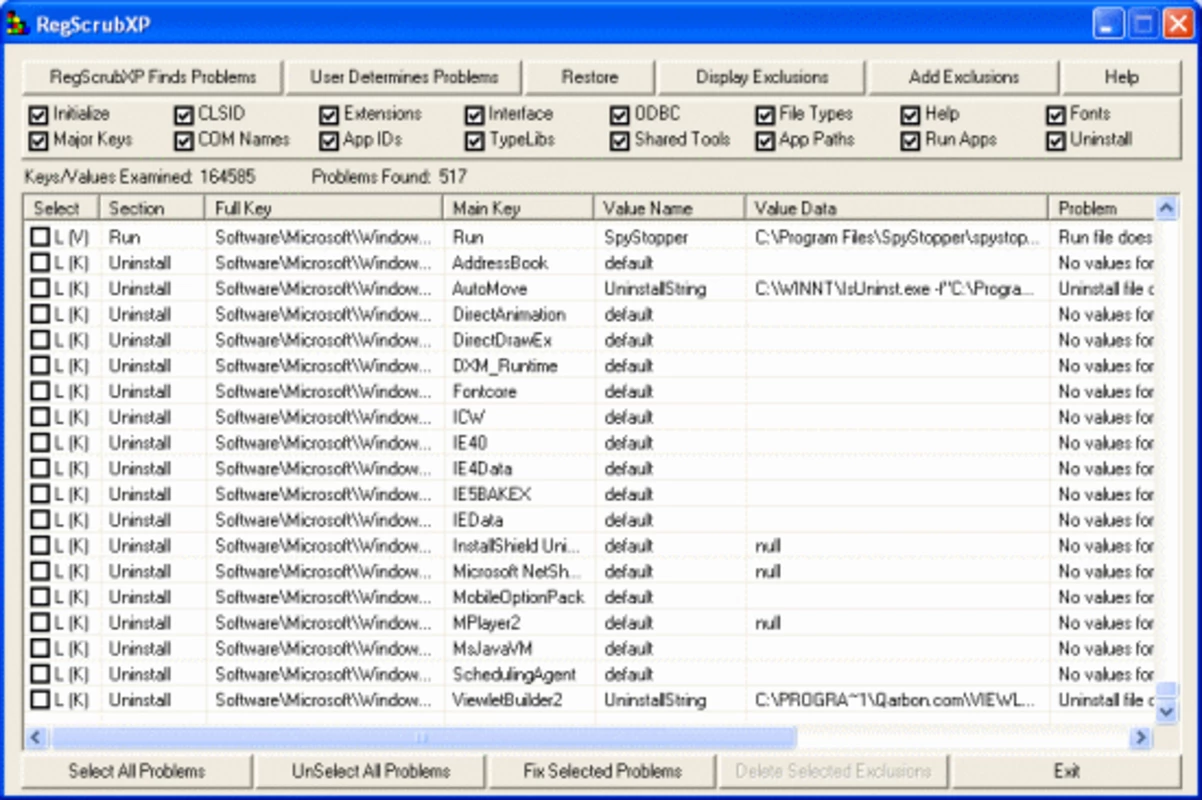Select the AutoMove row's checkbox
The image size is (1202, 800).
click(x=40, y=289)
